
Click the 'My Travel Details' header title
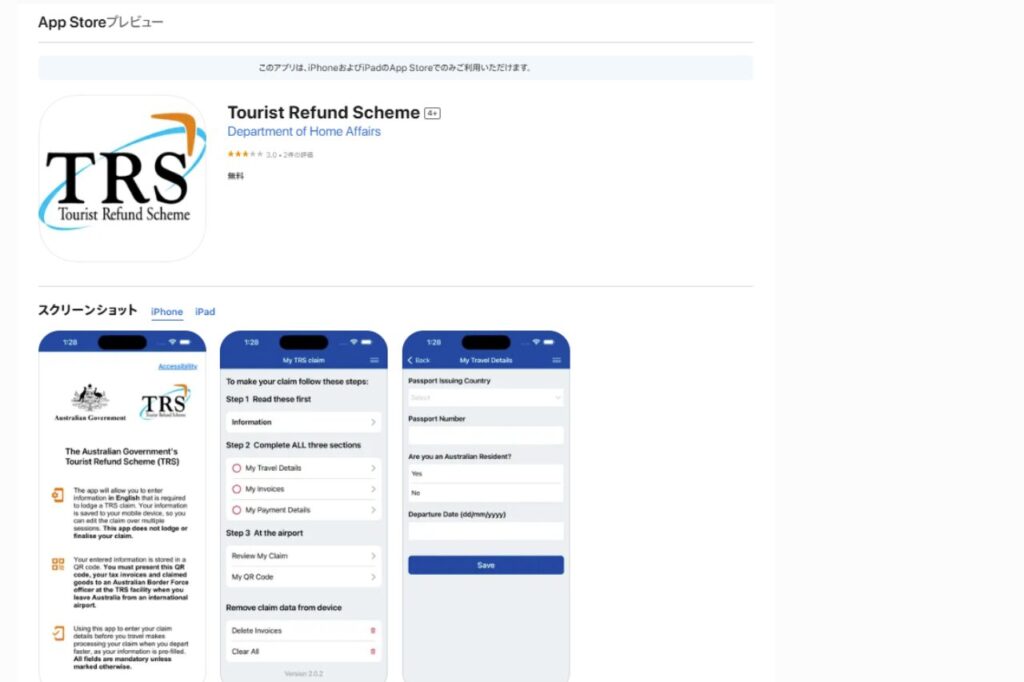pos(486,360)
